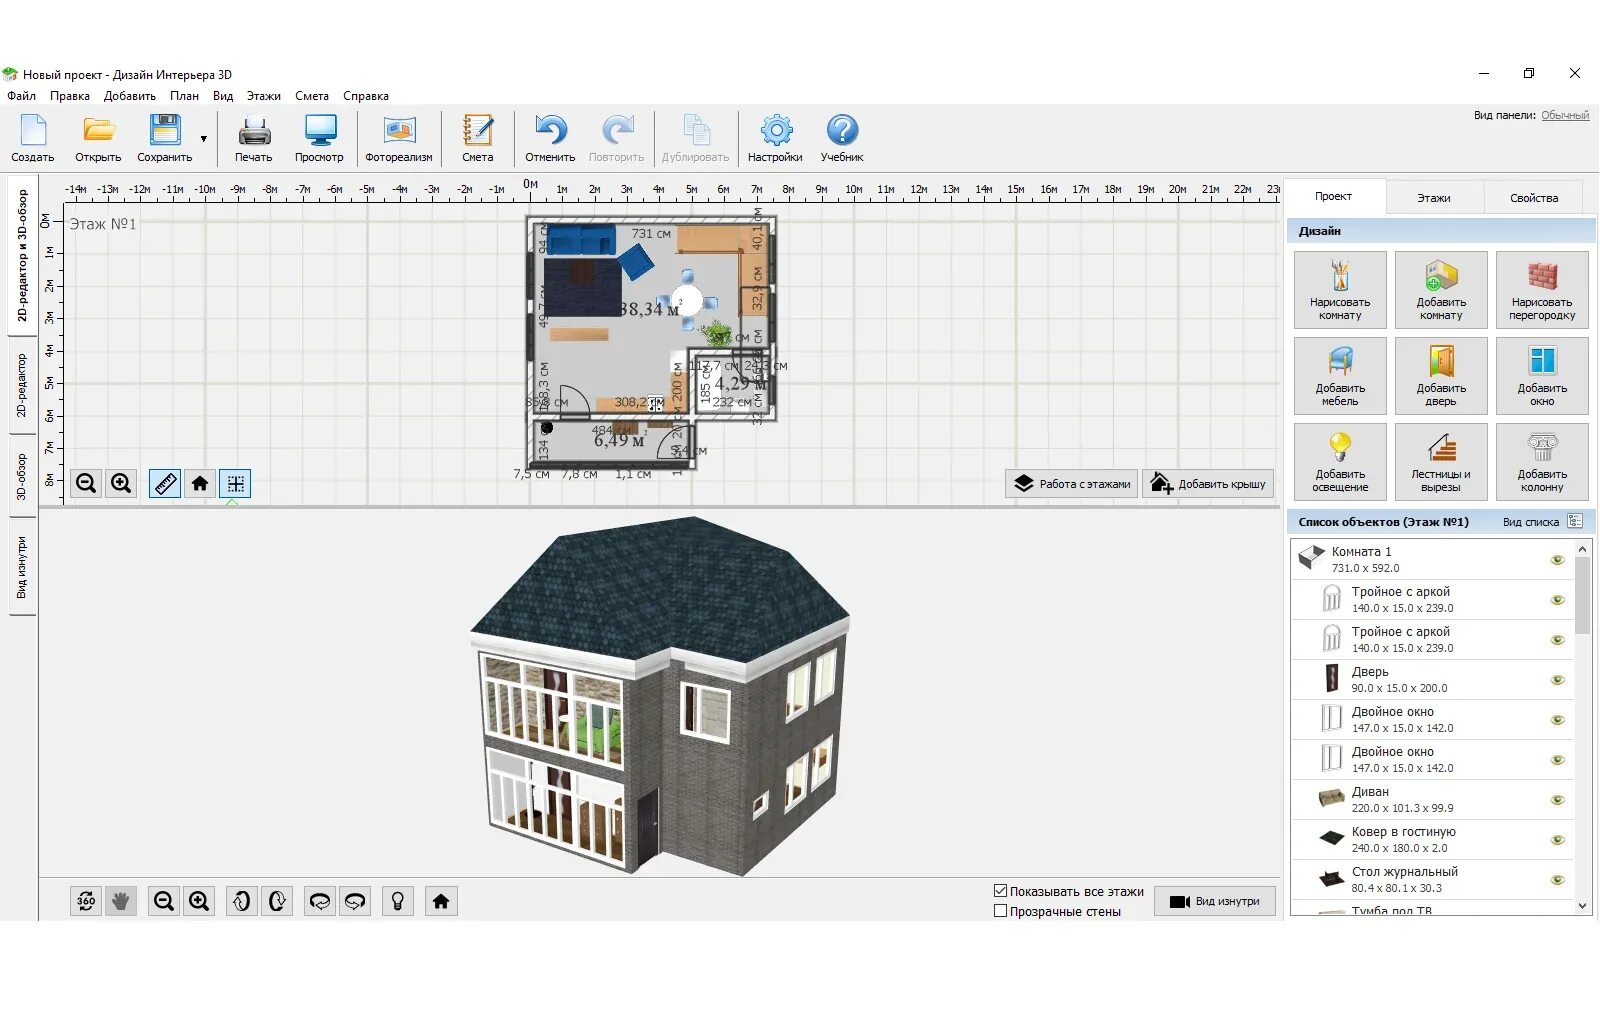Click the Создать new project icon
The height and width of the screenshot is (1032, 1600).
(x=33, y=138)
